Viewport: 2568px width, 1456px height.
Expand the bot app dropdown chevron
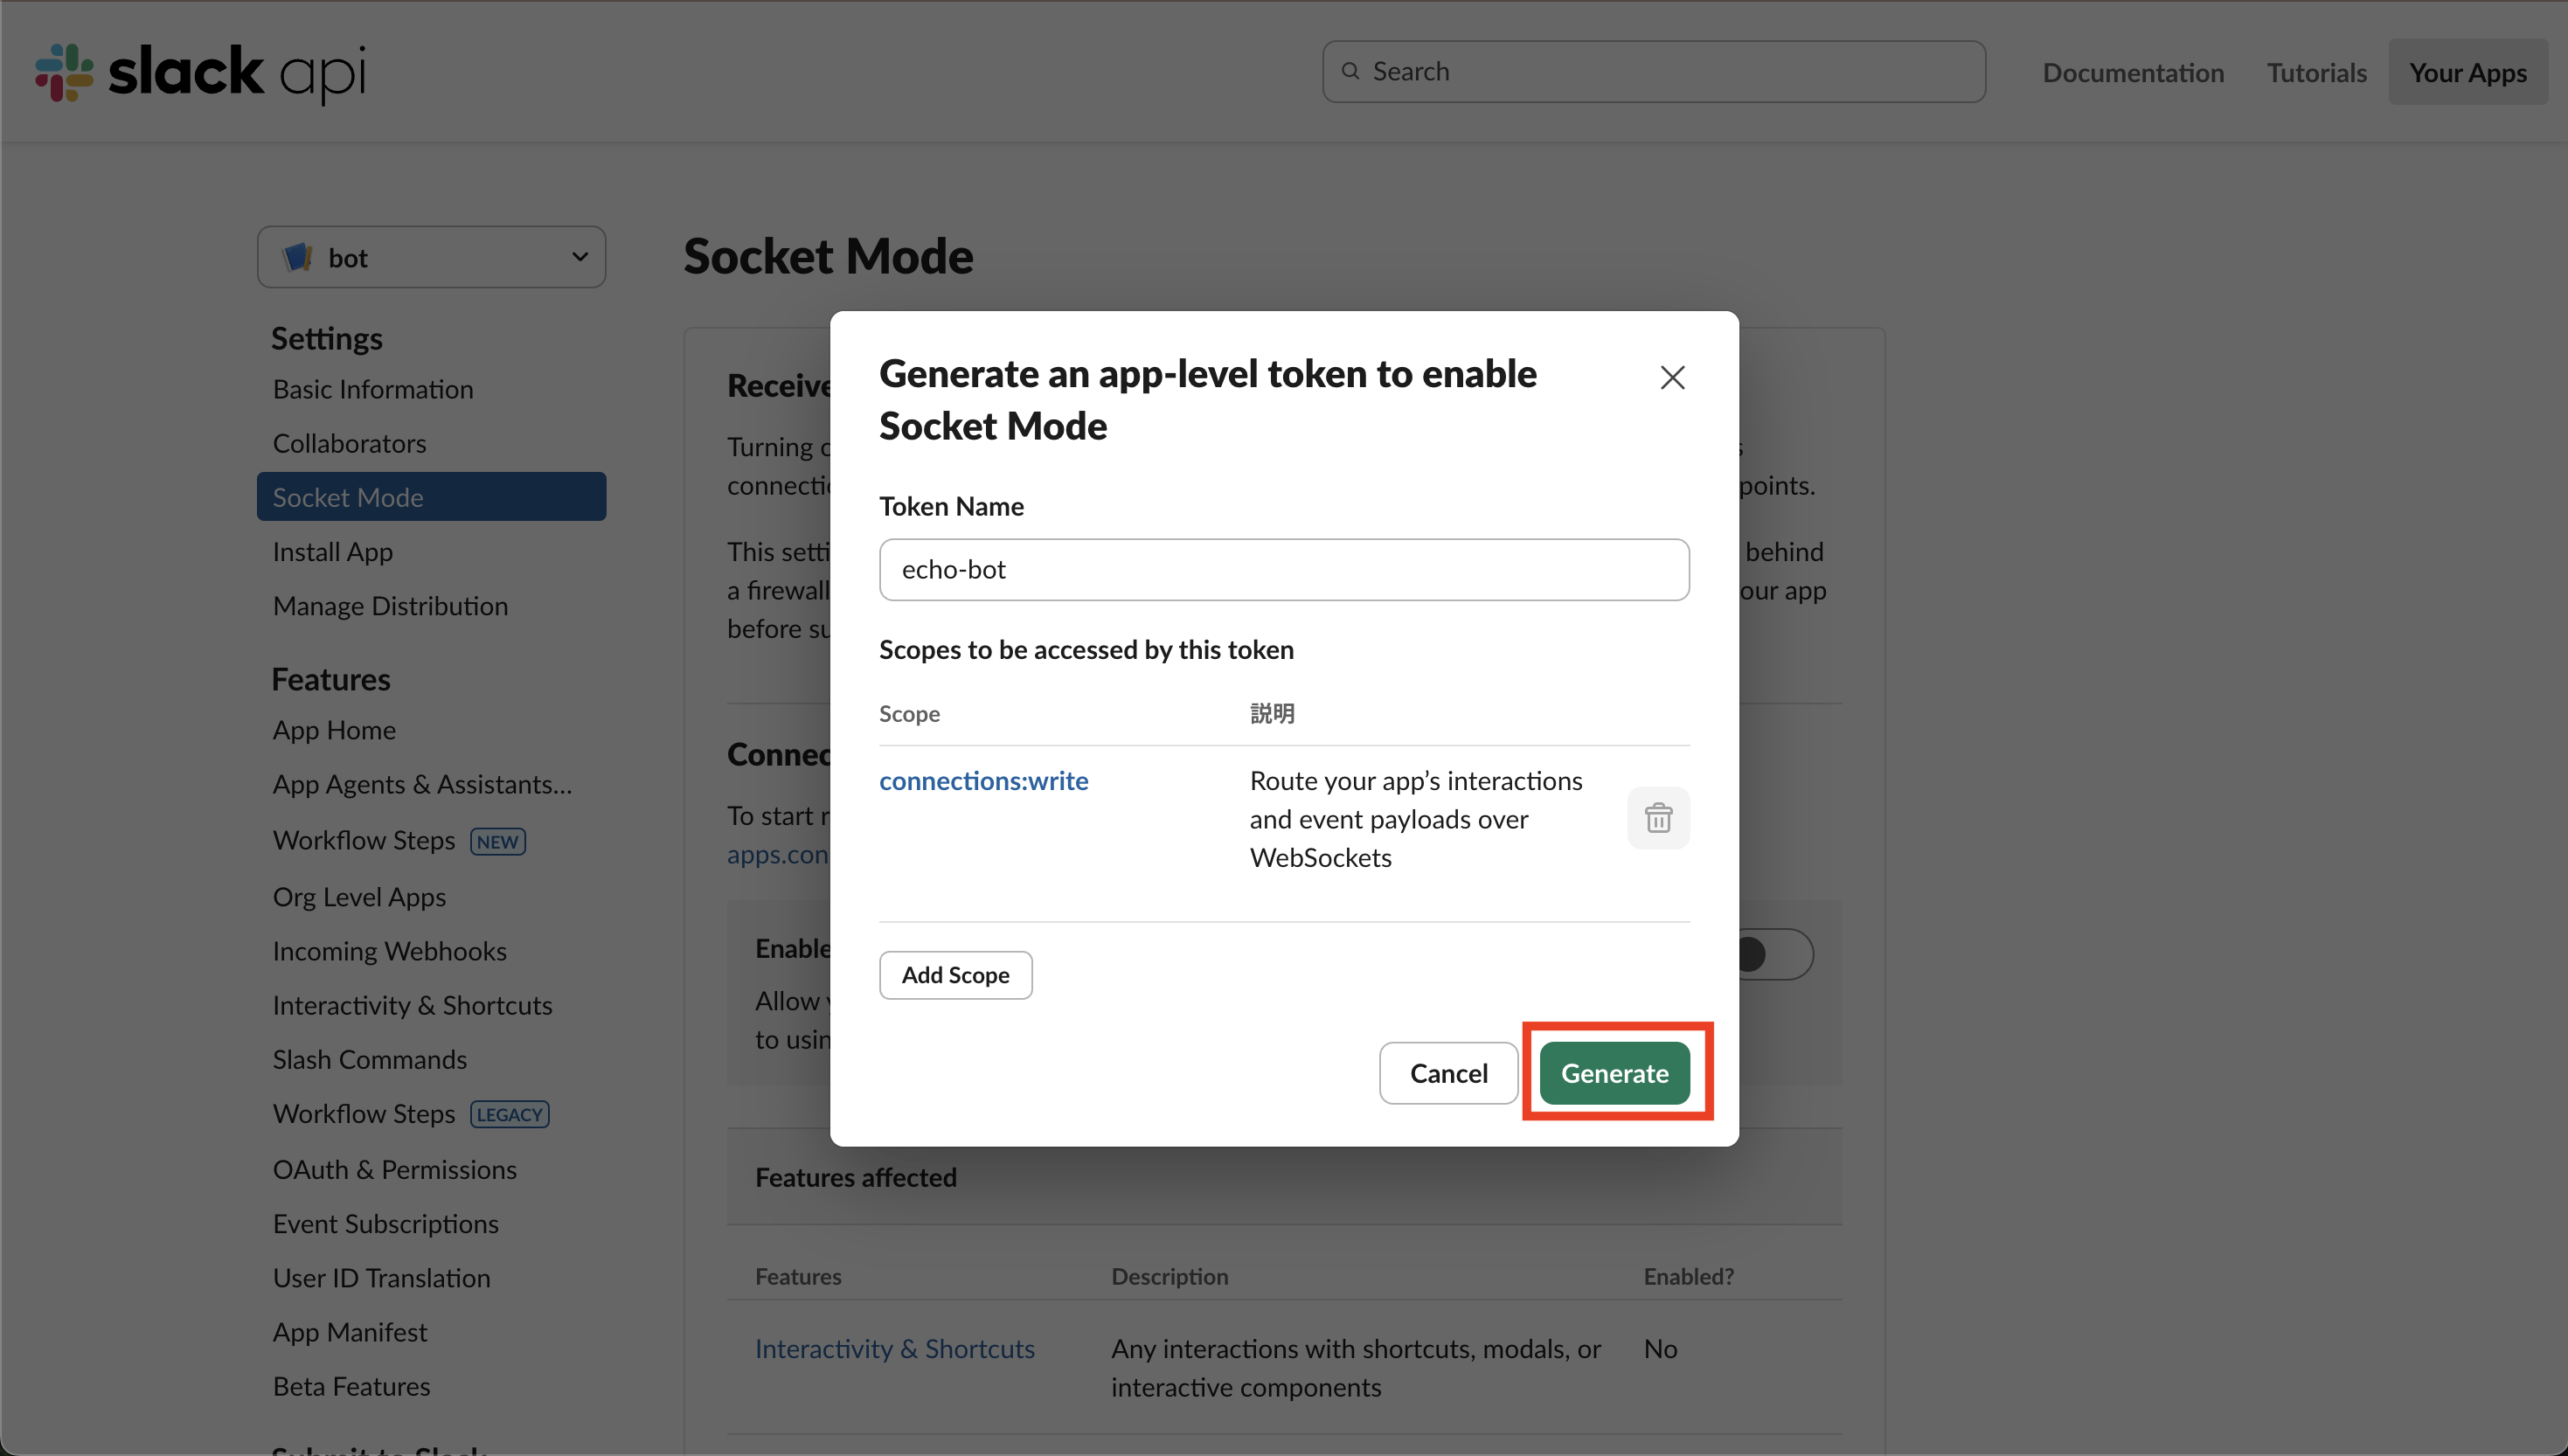tap(579, 257)
